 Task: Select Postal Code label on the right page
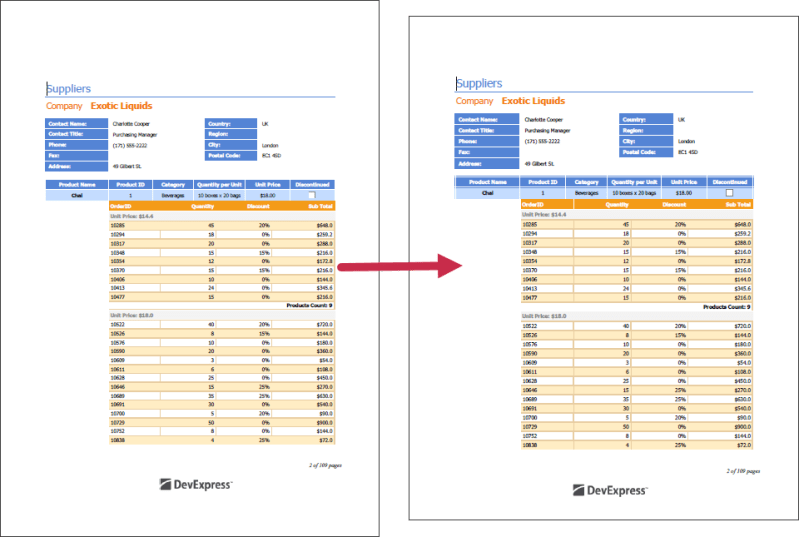[x=646, y=152]
